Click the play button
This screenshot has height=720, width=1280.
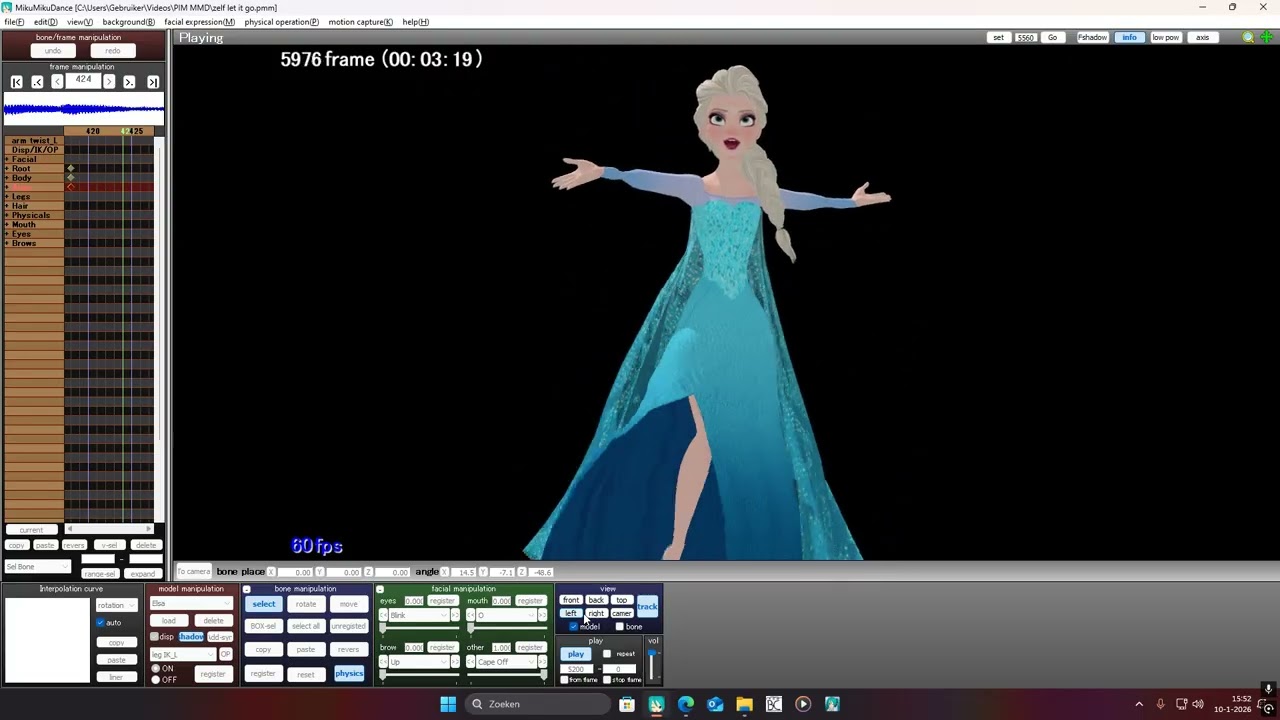click(576, 654)
